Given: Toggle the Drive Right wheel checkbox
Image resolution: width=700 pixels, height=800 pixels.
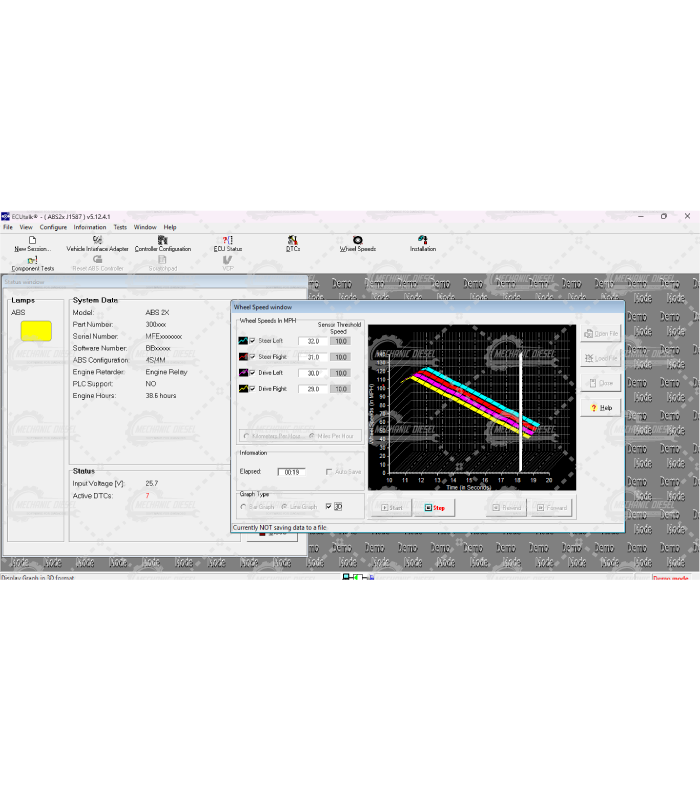Looking at the screenshot, I should (x=253, y=389).
